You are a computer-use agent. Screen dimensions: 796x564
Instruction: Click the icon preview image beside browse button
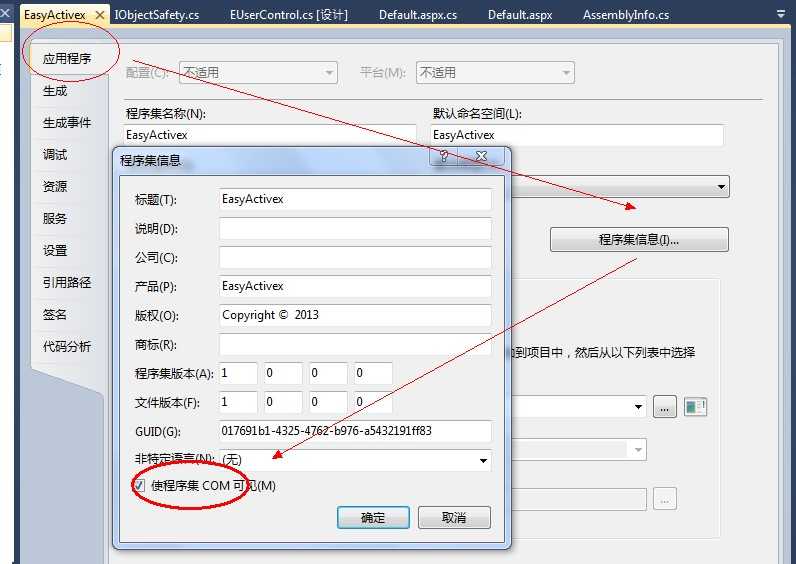pos(695,407)
